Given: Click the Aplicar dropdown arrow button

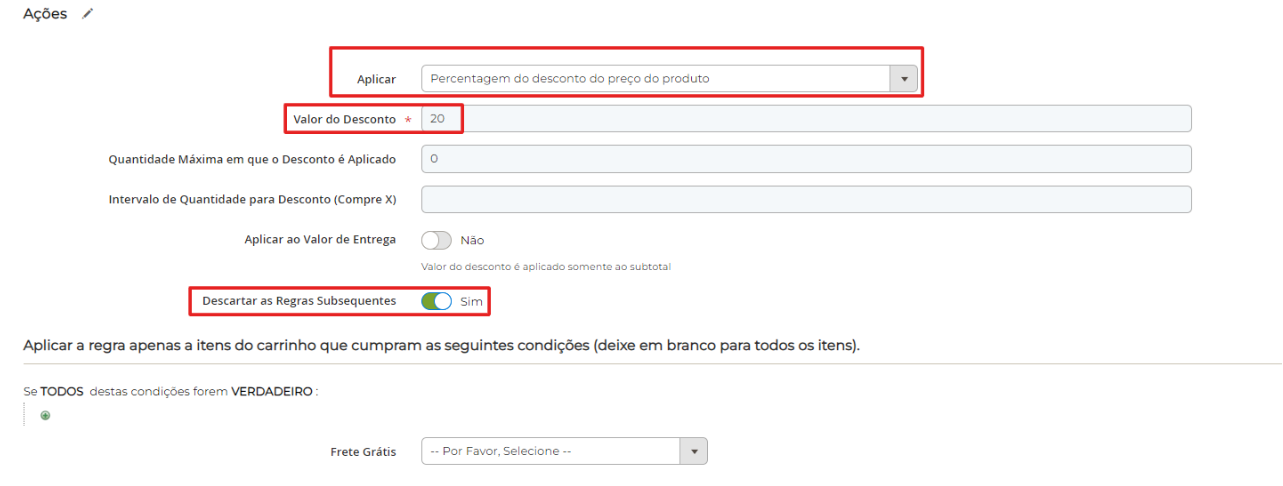Looking at the screenshot, I should pos(904,79).
